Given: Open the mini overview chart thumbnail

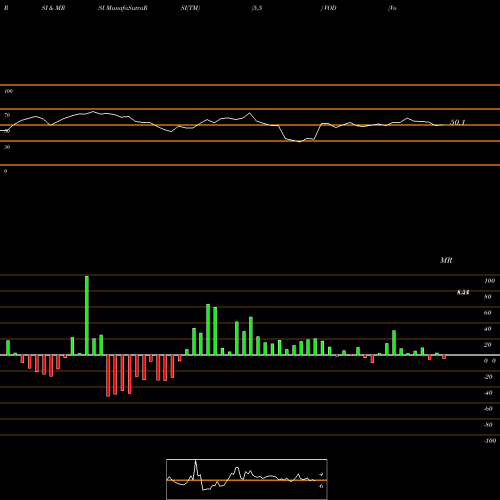Looking at the screenshot, I should click(247, 479).
